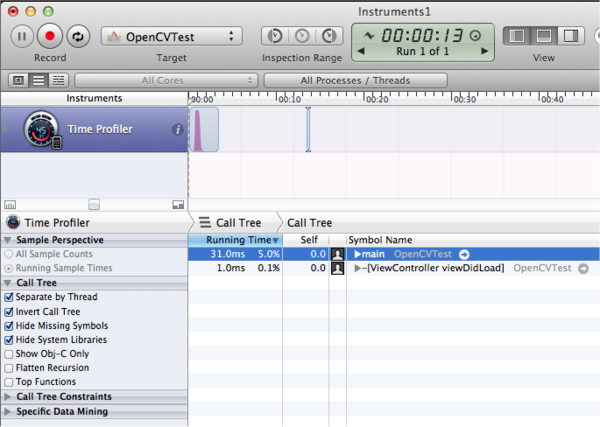Click the library icon below instruments list

point(10,205)
